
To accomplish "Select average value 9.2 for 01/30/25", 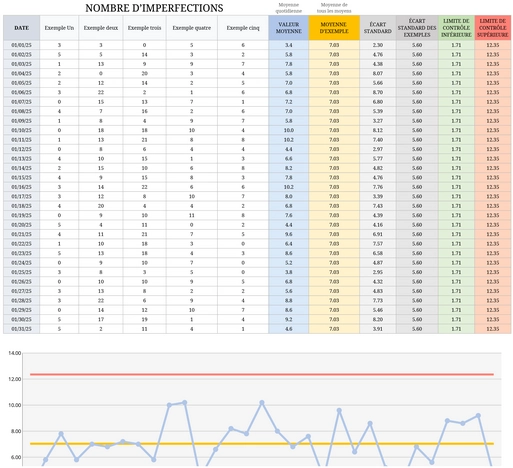I will click(x=289, y=320).
